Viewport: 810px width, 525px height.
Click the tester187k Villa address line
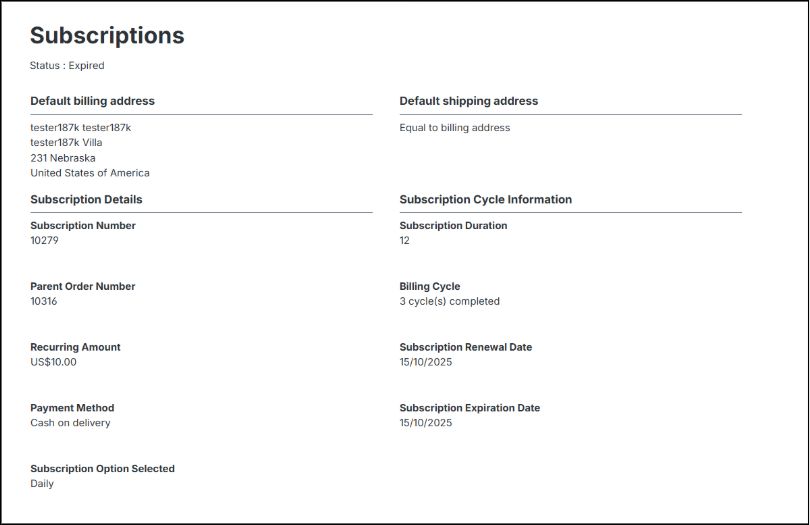(66, 142)
